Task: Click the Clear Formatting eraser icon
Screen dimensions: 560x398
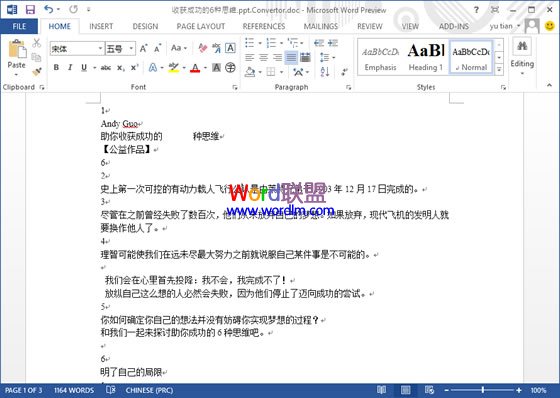Action: tap(202, 48)
